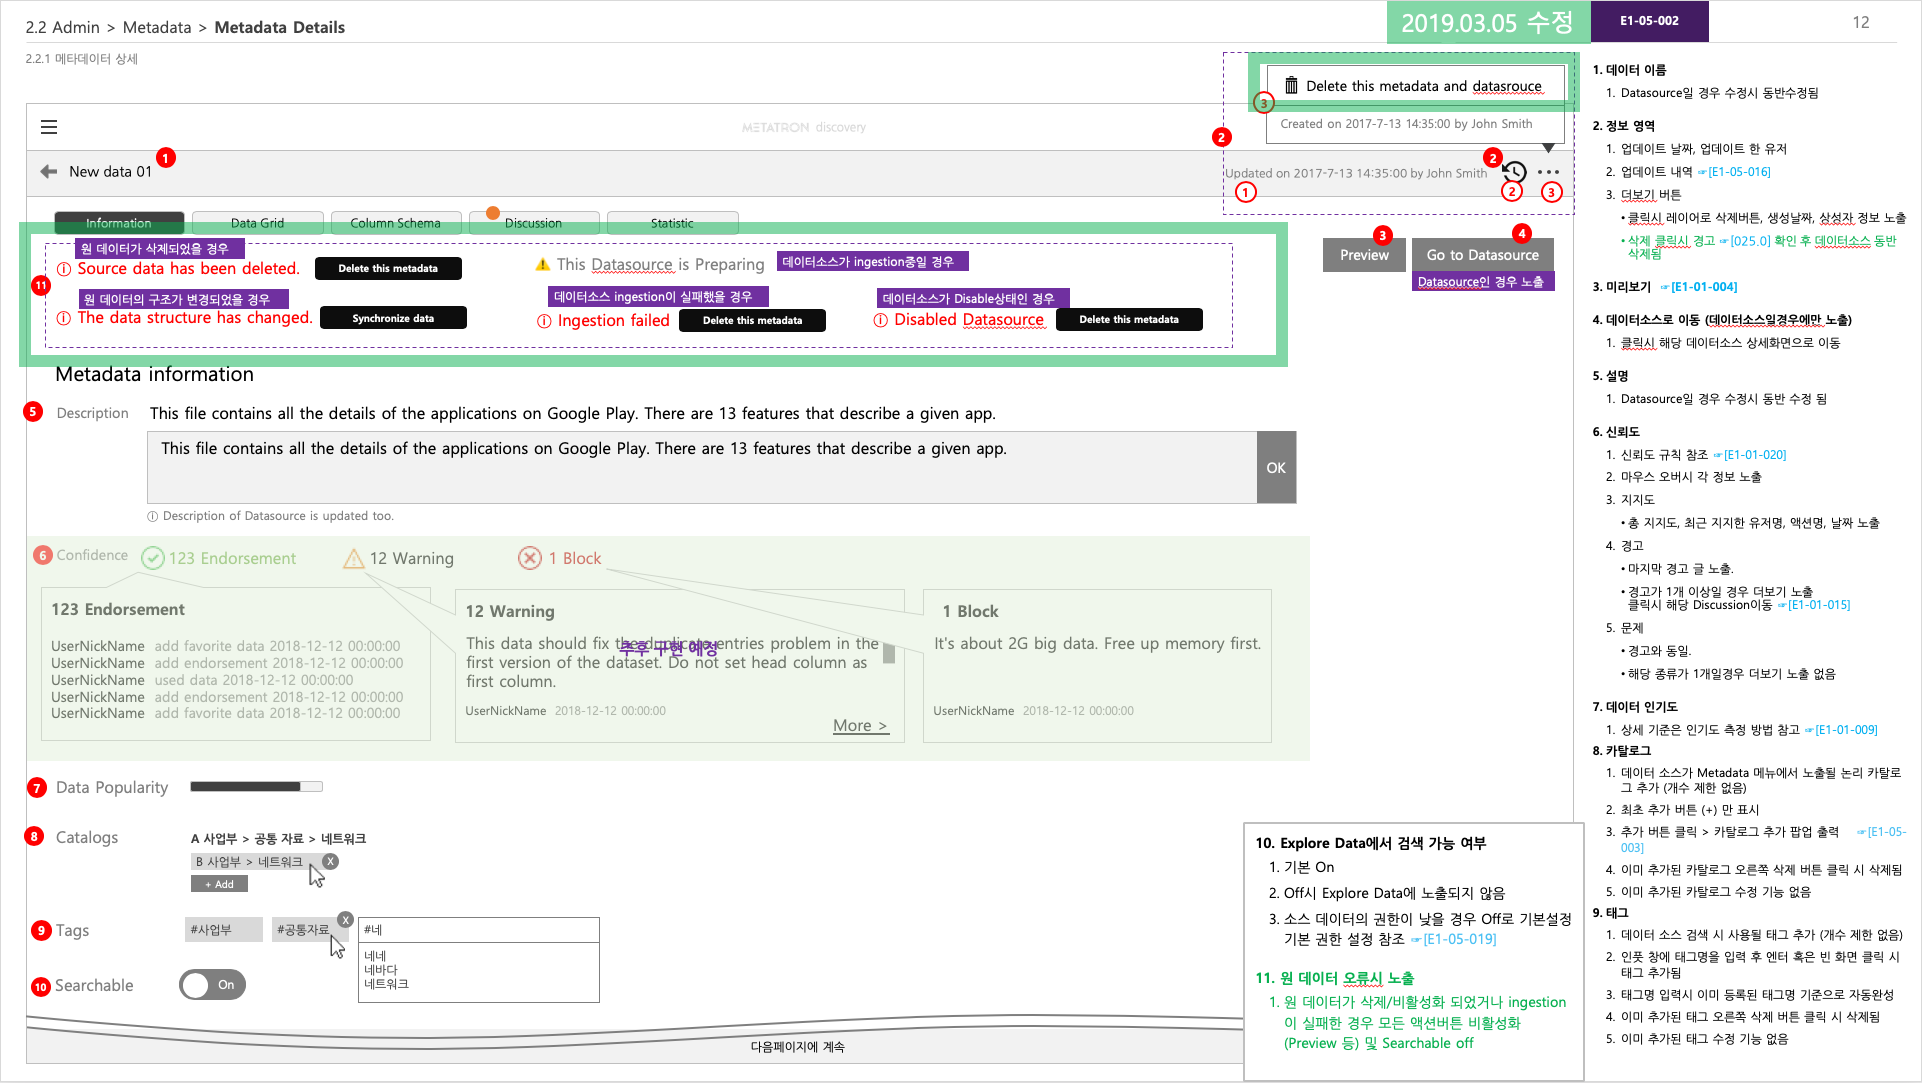Click the red block icon beside 1 Block
Viewport: 1922px width, 1083px height.
click(x=530, y=558)
